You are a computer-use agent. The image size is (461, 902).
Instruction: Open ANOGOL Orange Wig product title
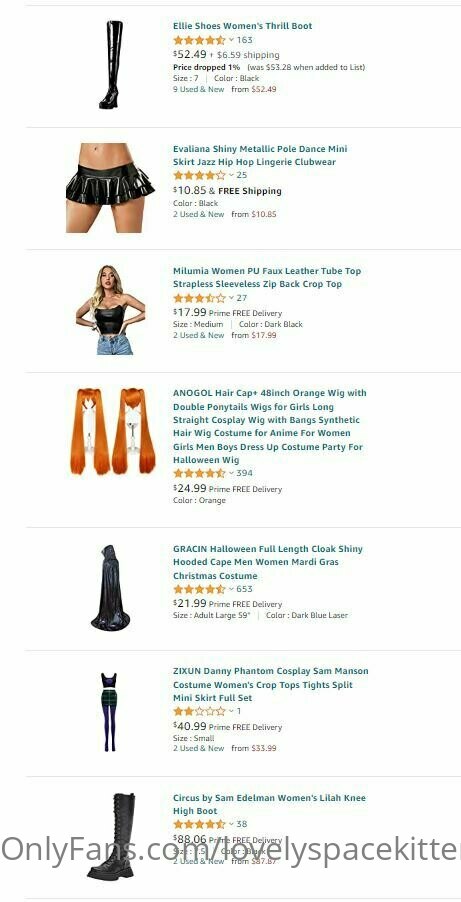[269, 426]
